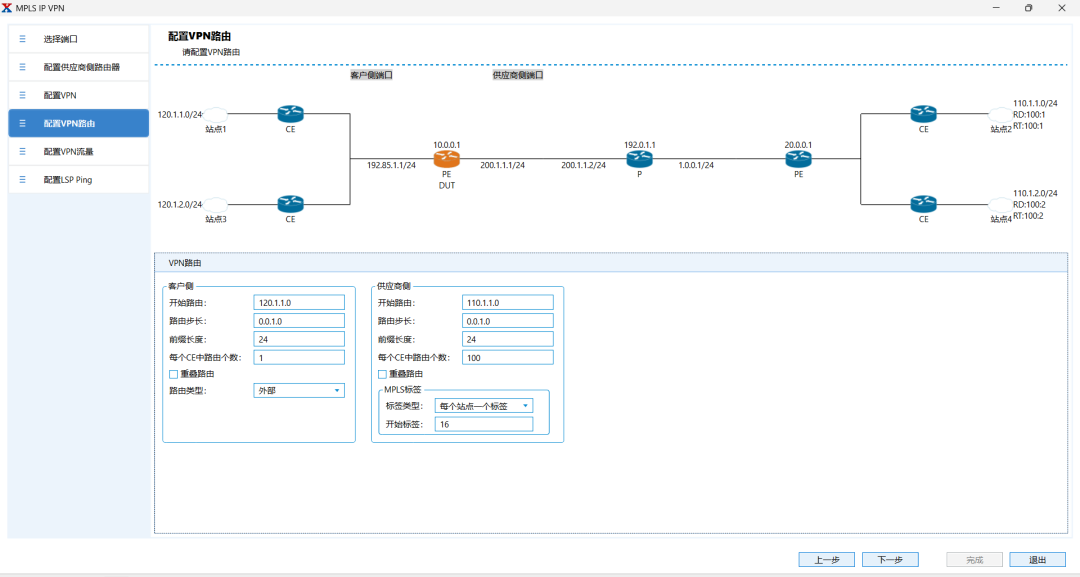Click the CE router connected to 站点2

[923, 114]
